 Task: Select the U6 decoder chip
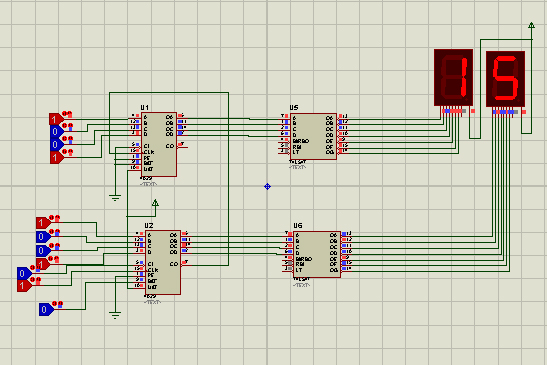(x=317, y=254)
